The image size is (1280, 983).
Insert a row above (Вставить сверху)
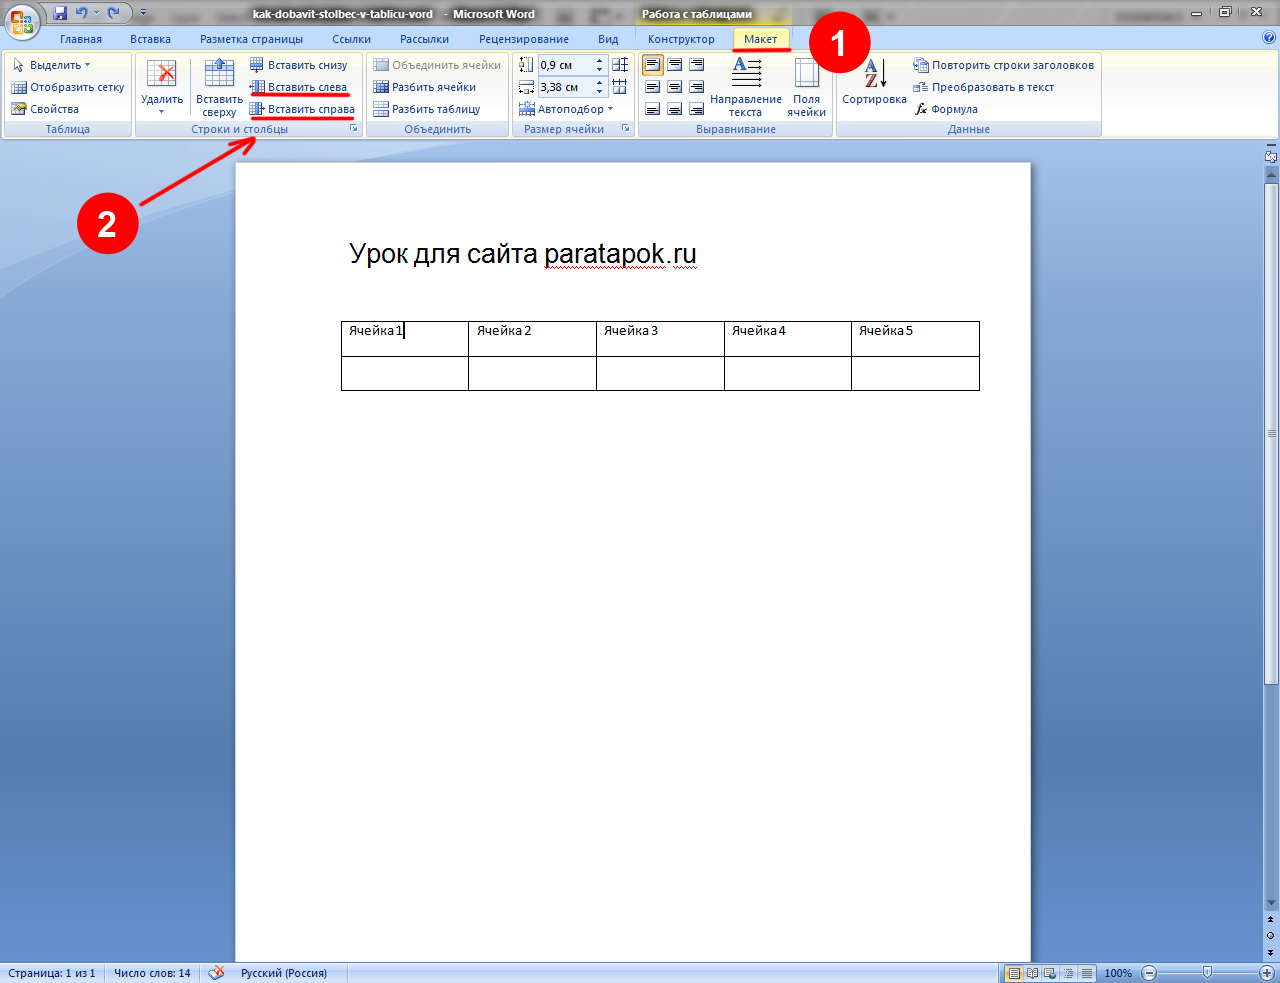coord(219,87)
